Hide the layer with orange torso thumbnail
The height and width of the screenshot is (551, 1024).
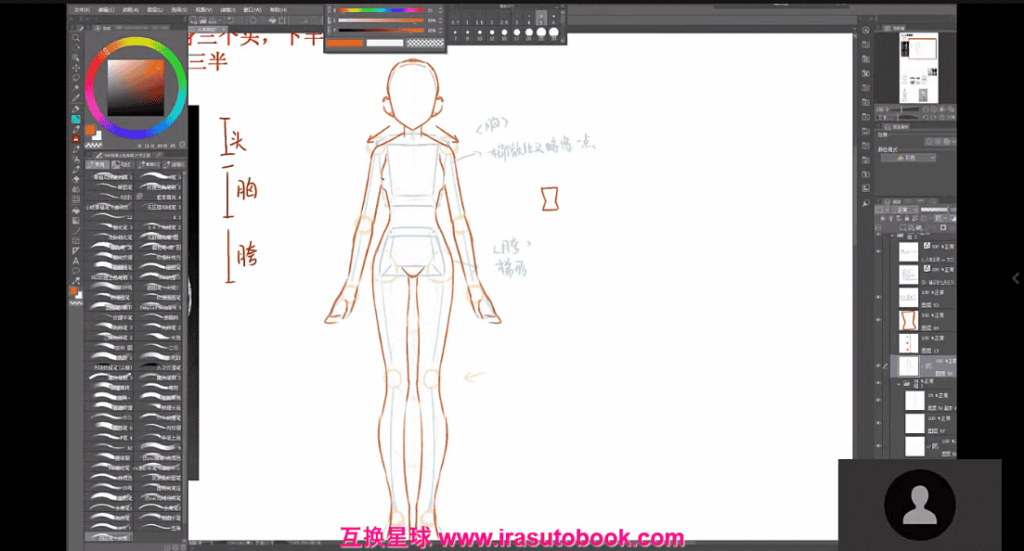click(879, 320)
